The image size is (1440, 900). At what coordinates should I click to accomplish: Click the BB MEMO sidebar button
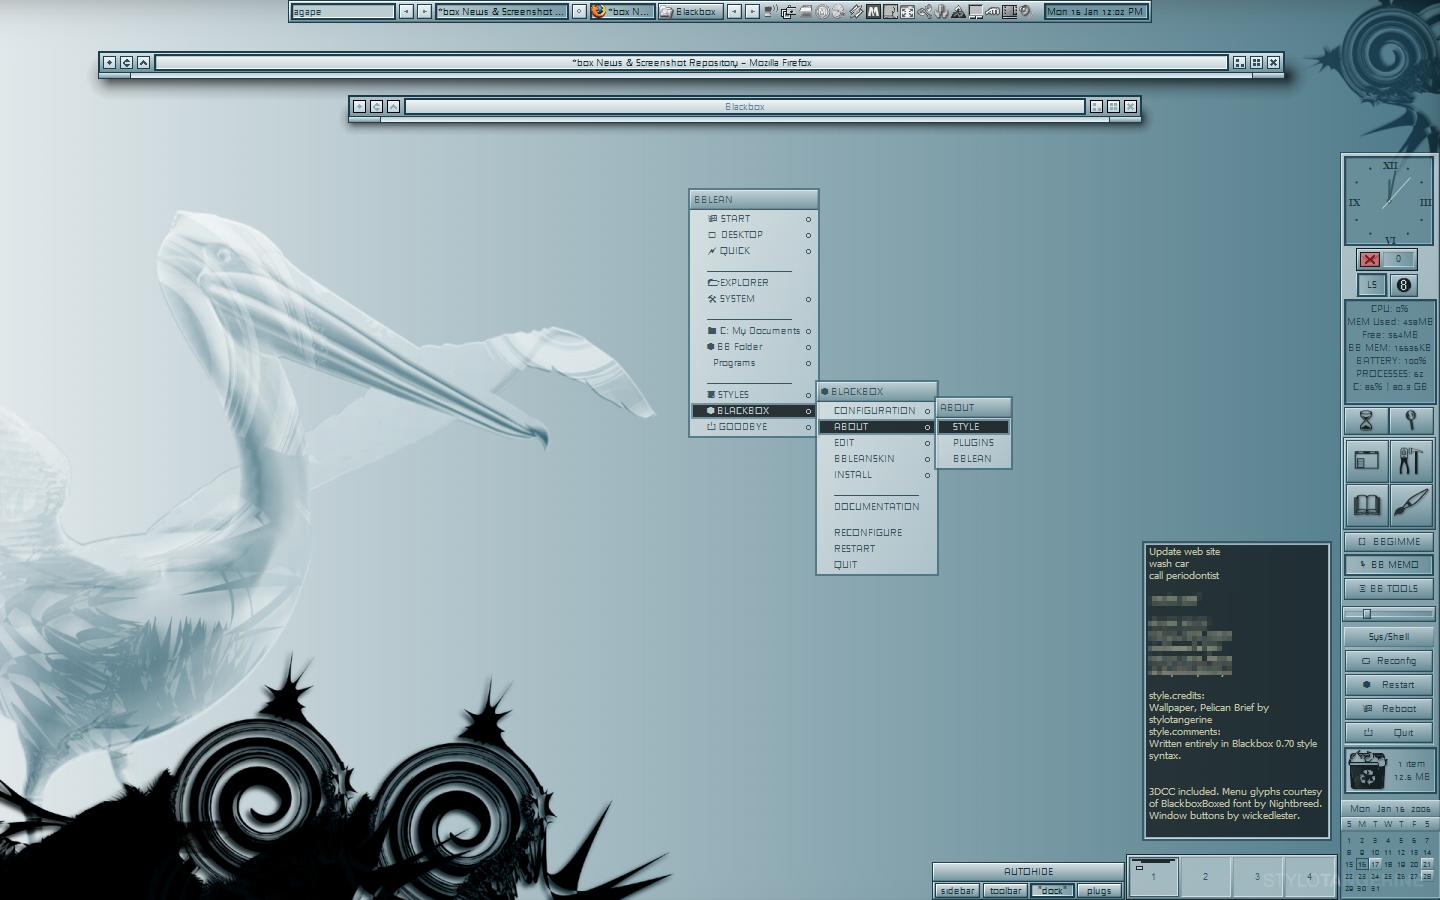click(x=1389, y=565)
